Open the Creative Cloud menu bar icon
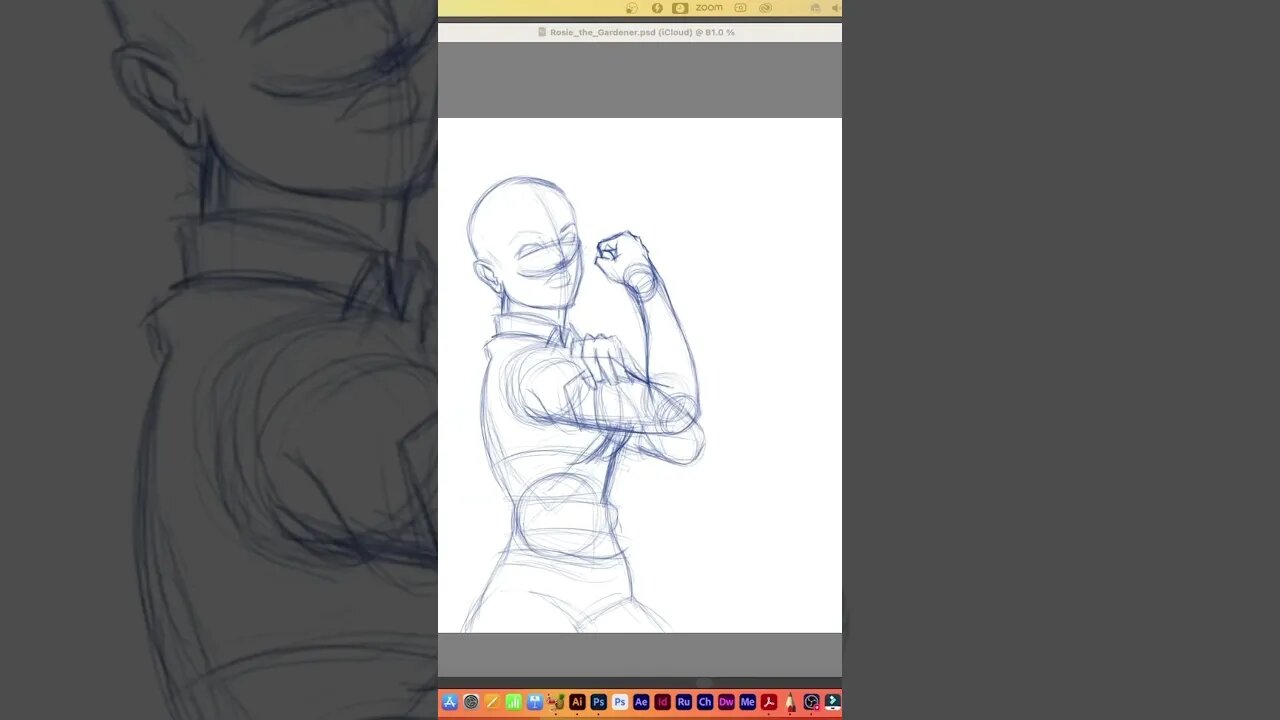Image resolution: width=1280 pixels, height=720 pixels. (765, 8)
